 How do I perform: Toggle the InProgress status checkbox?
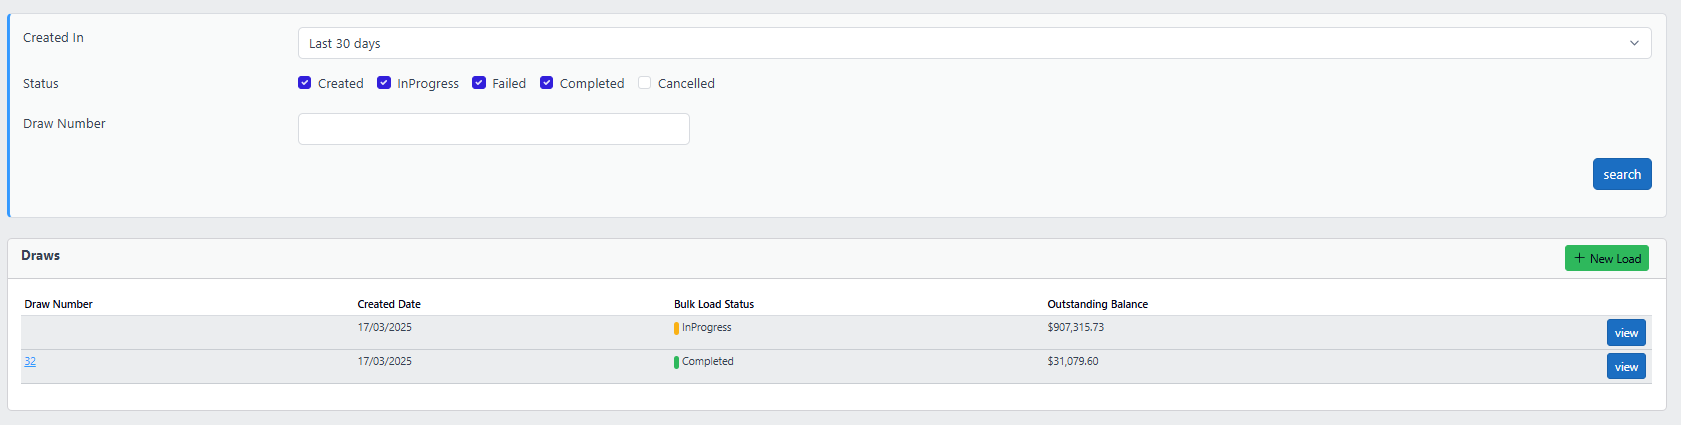point(384,83)
